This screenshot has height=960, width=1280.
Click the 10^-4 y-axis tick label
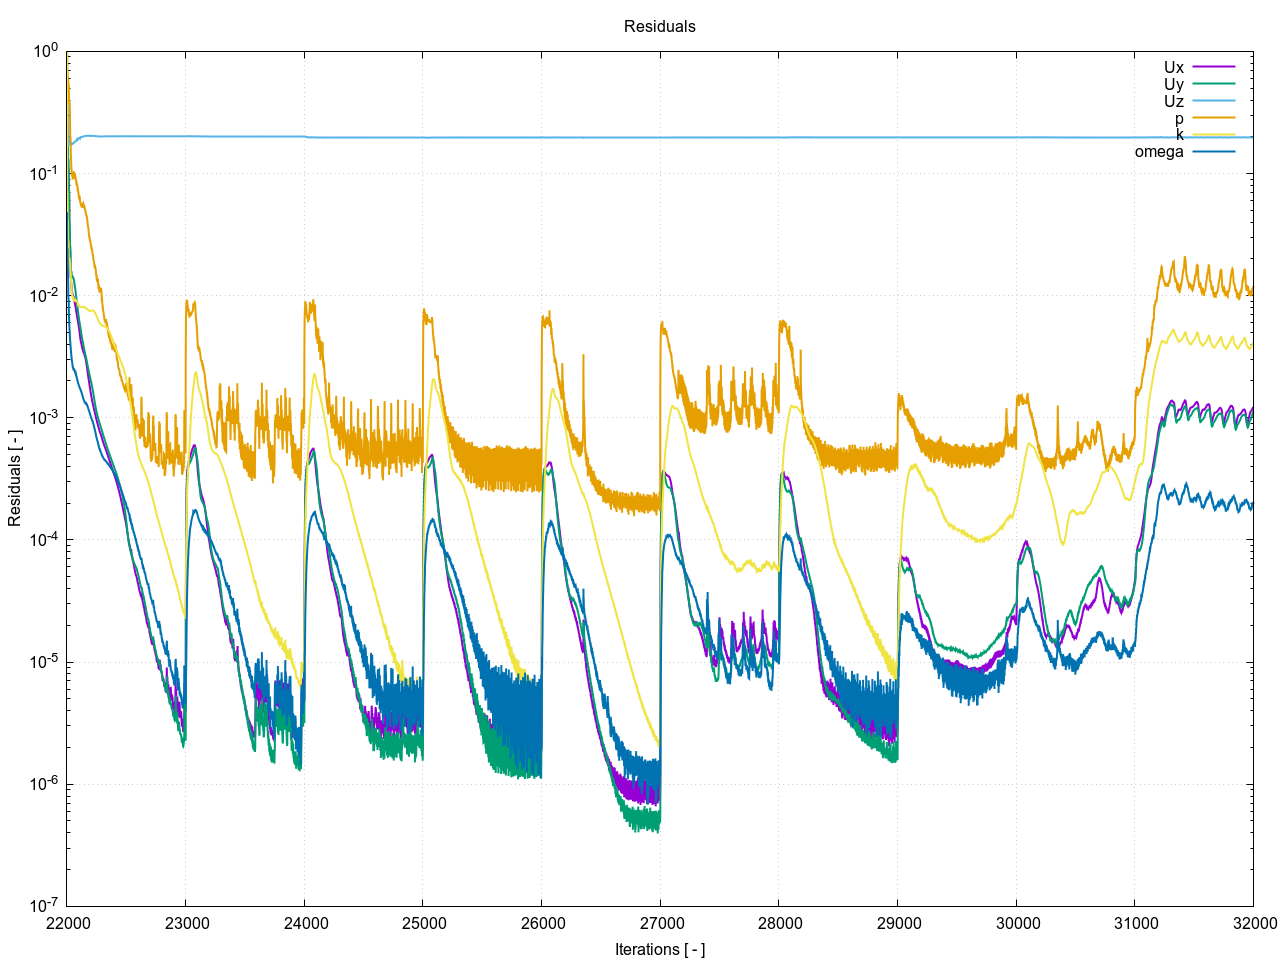tap(44, 540)
